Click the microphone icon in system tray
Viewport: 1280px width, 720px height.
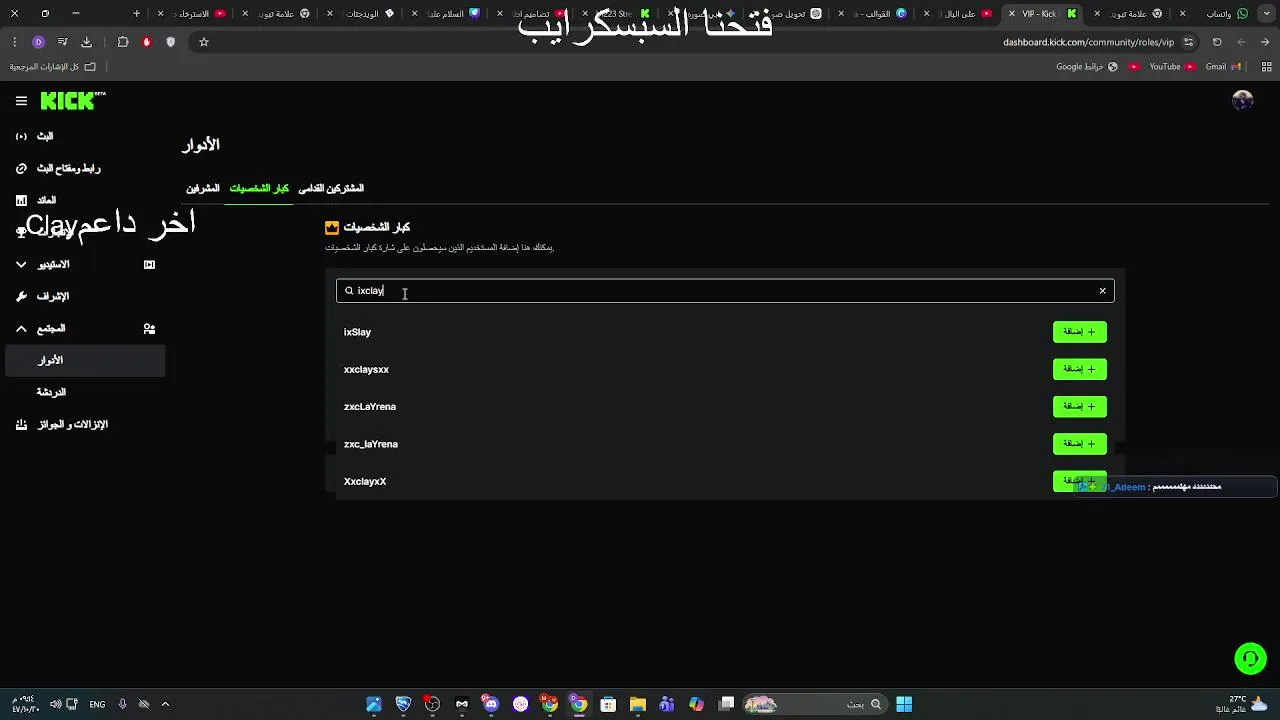click(x=122, y=704)
